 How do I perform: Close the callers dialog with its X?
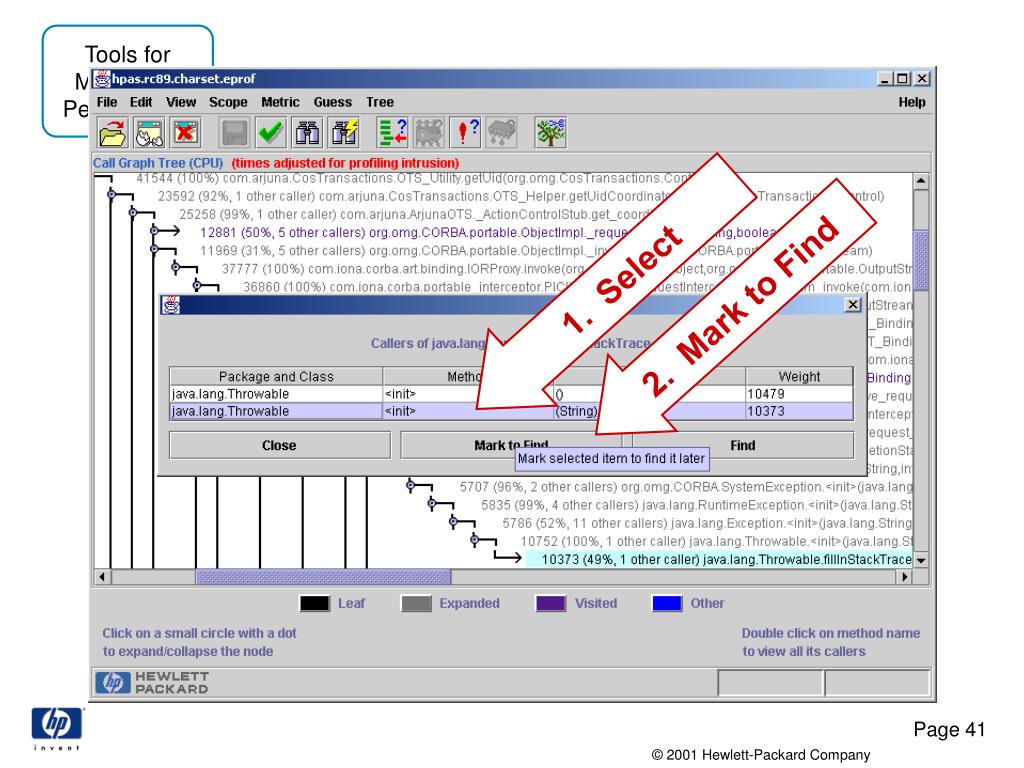click(x=853, y=305)
